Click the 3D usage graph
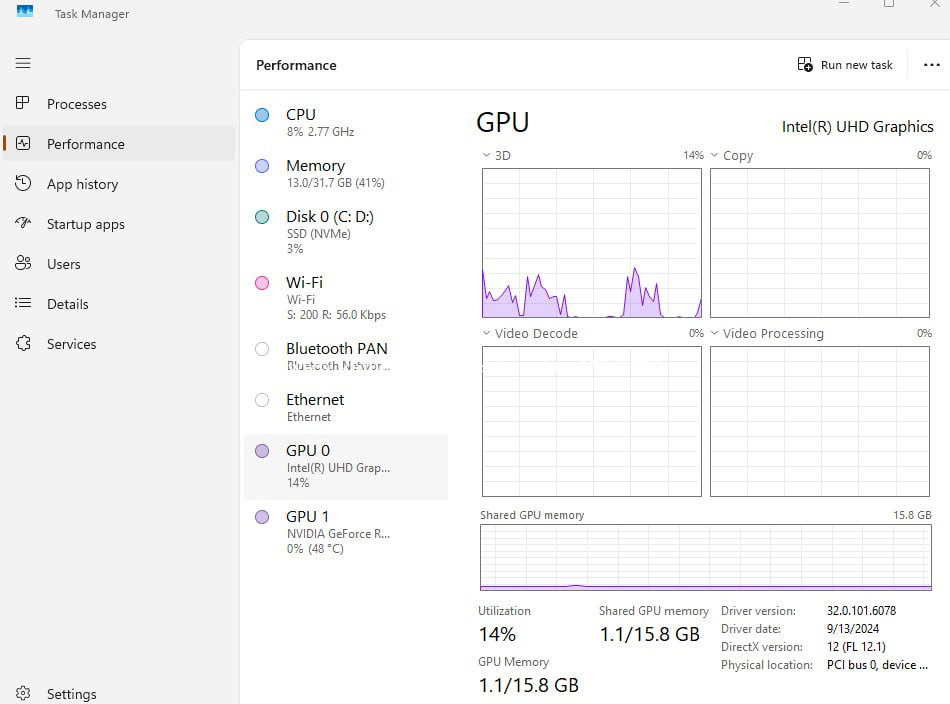The width and height of the screenshot is (950, 704). [592, 243]
